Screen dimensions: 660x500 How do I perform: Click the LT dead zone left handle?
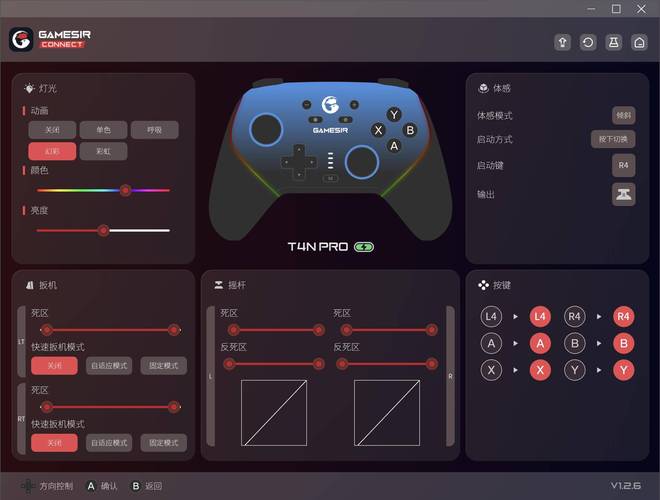(47, 330)
